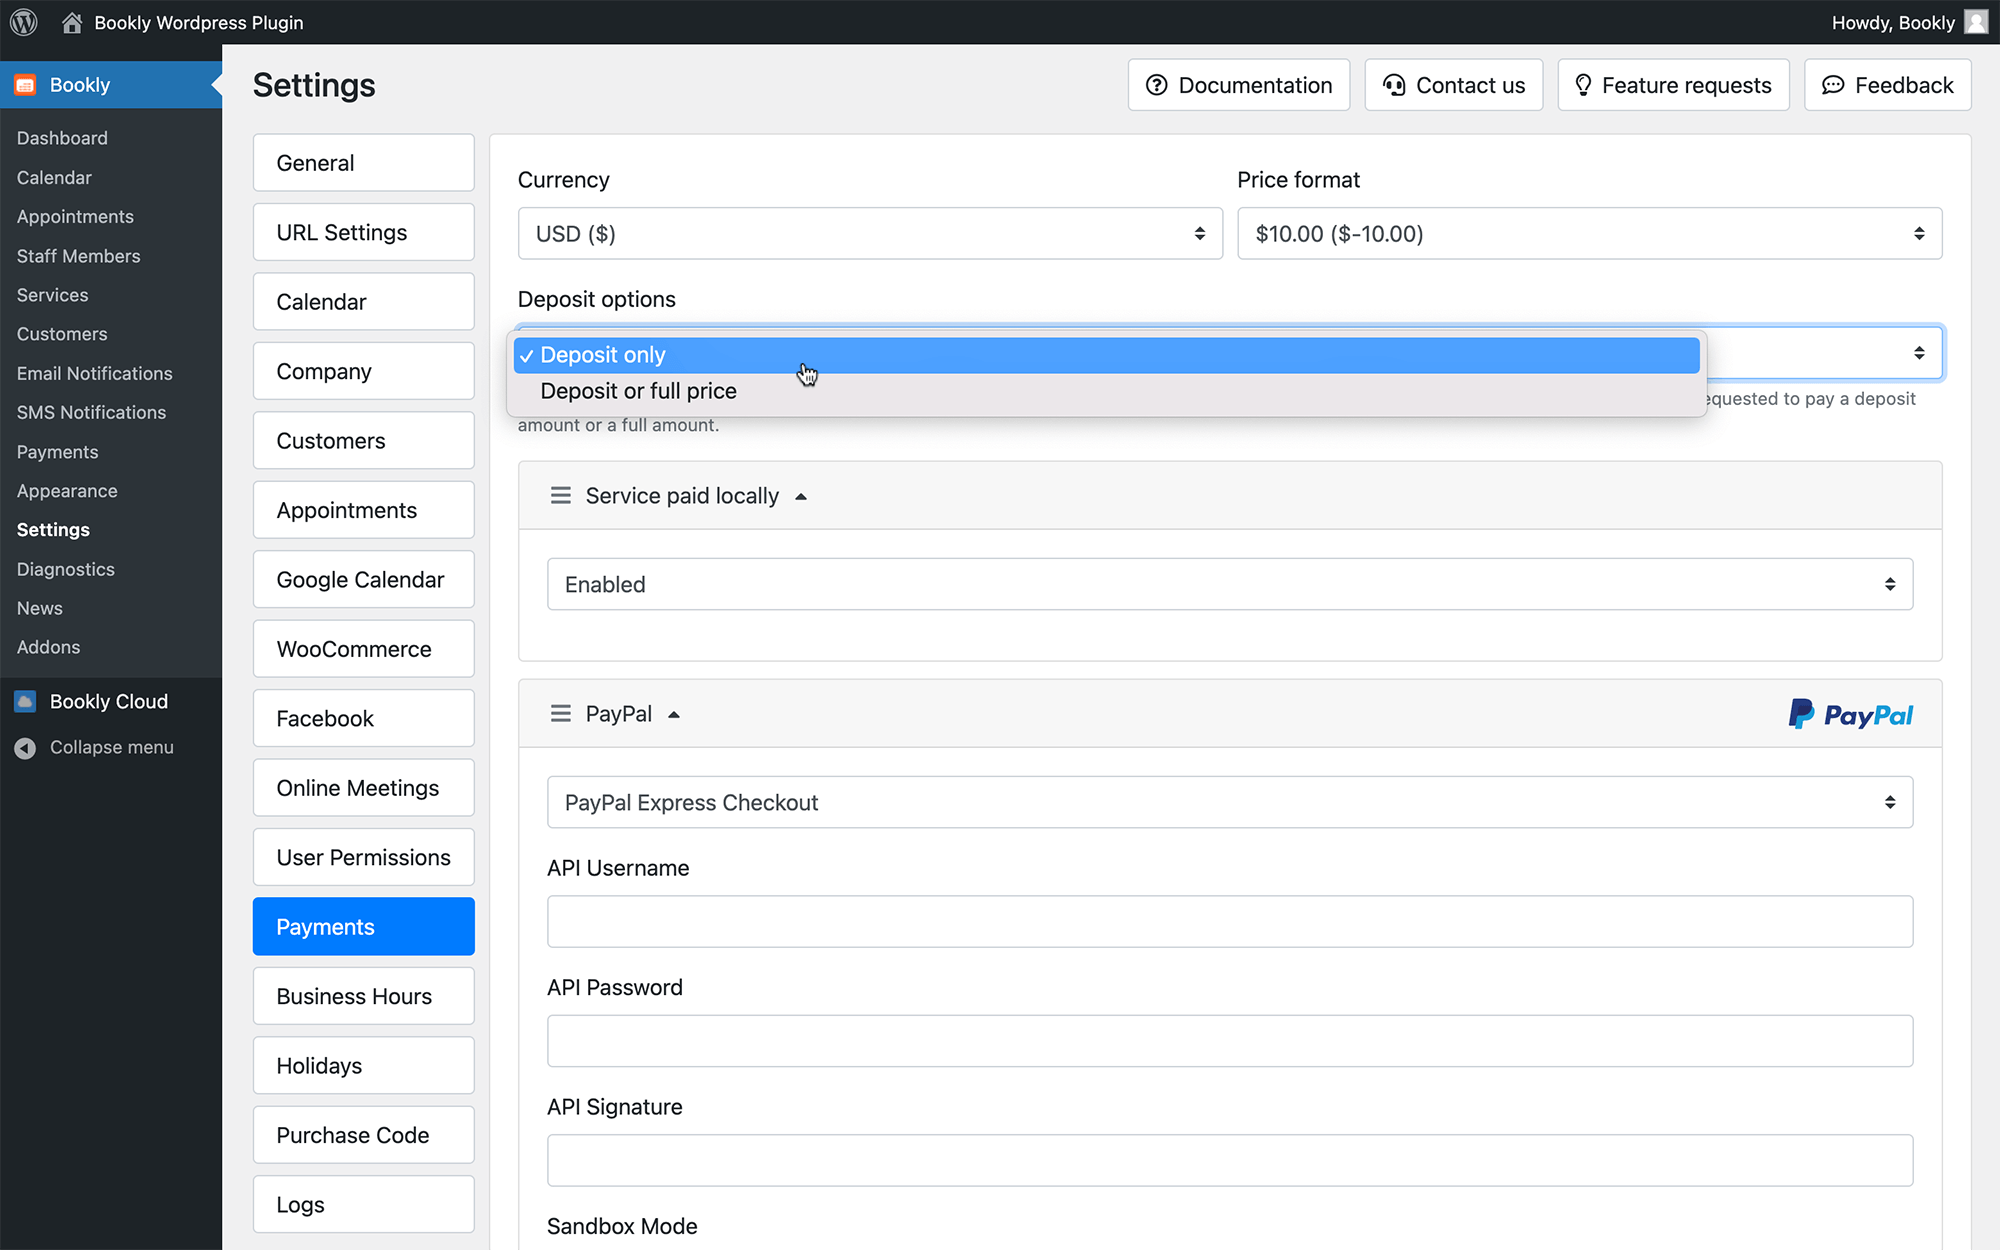
Task: Collapse the Service paid locally section
Action: (801, 496)
